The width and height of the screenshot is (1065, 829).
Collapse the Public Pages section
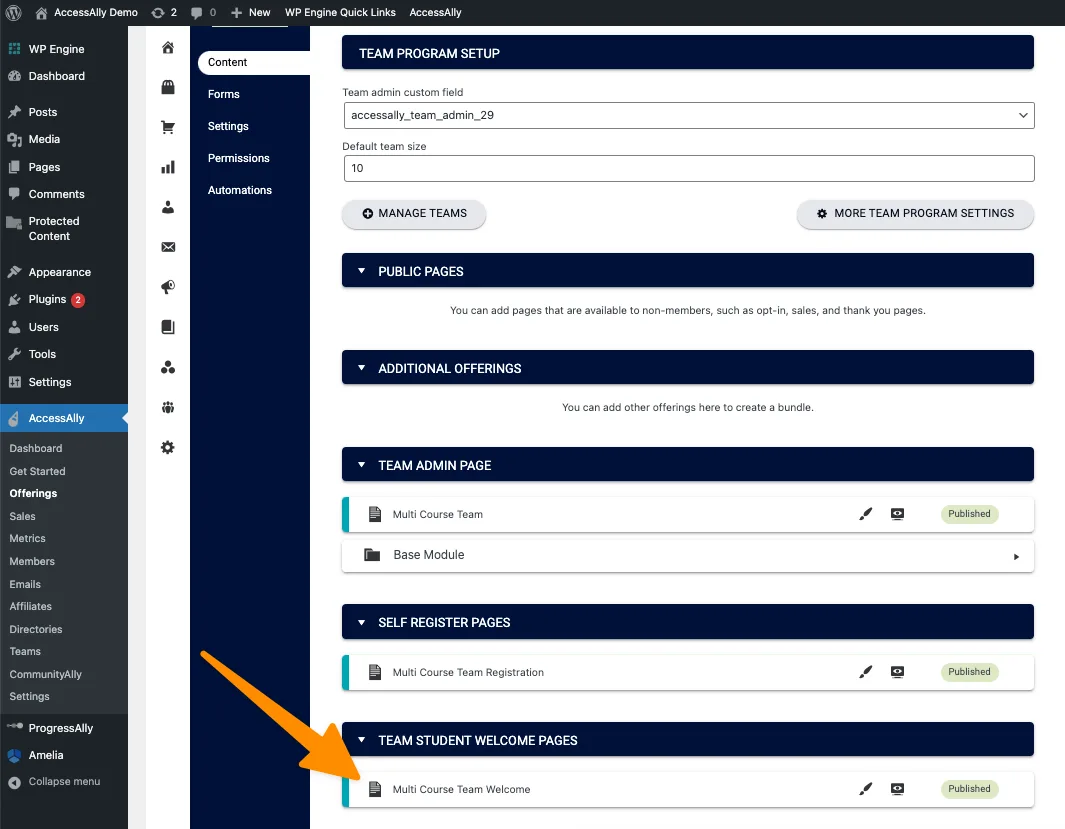coord(362,271)
